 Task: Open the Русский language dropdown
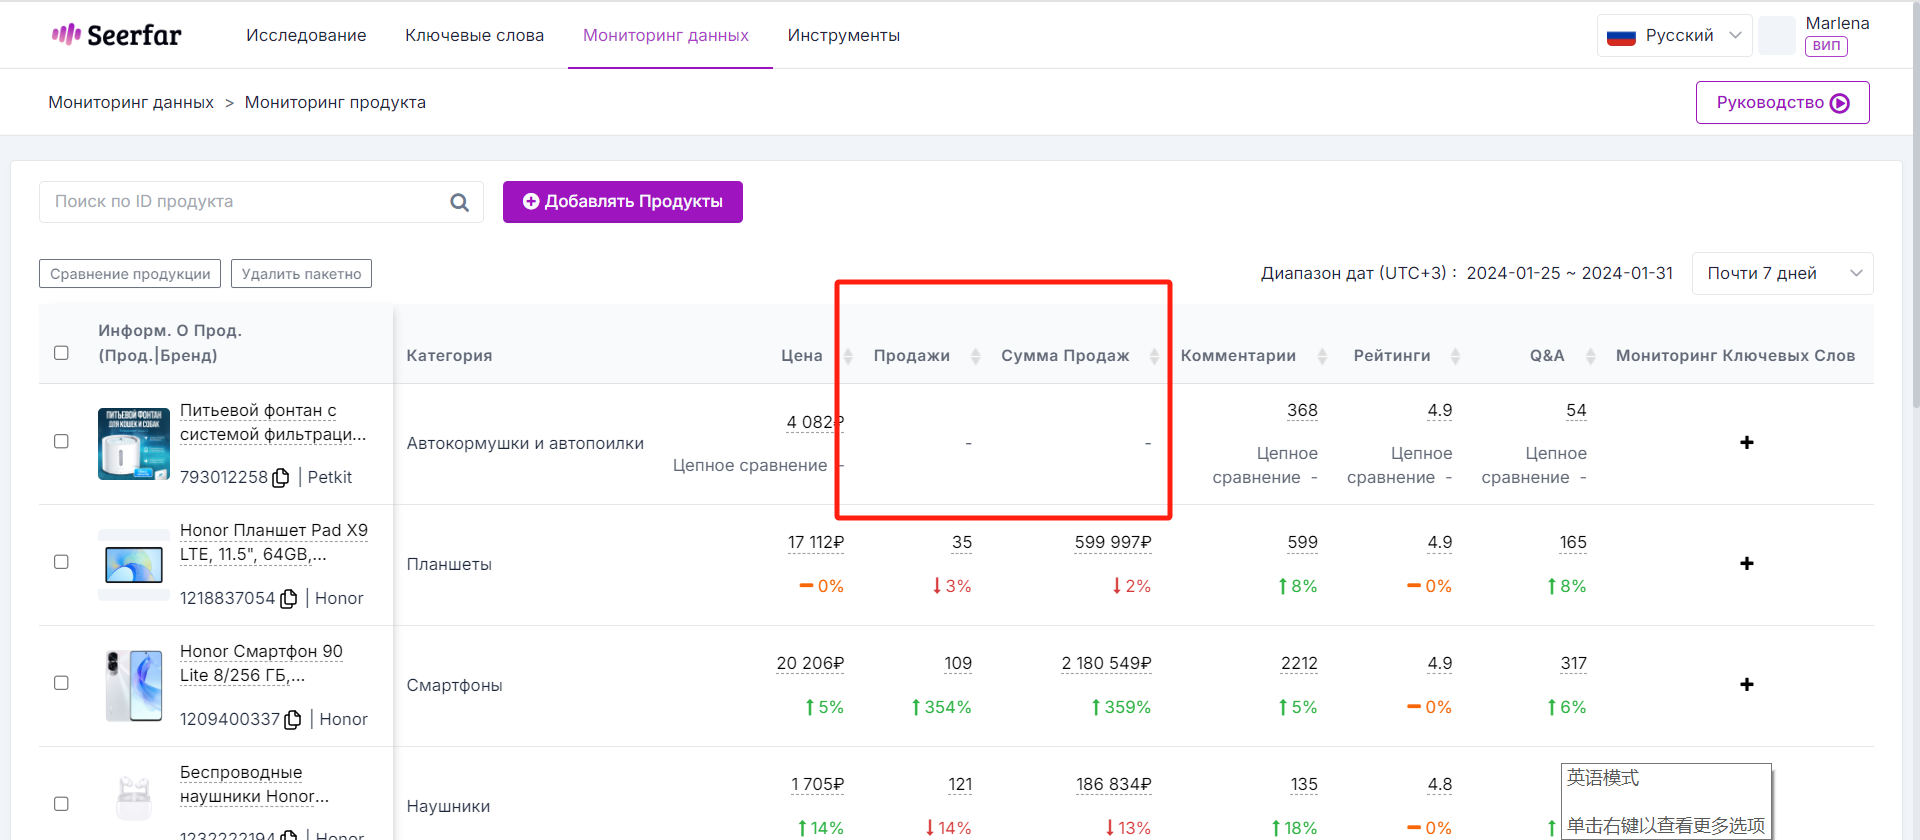click(1674, 36)
